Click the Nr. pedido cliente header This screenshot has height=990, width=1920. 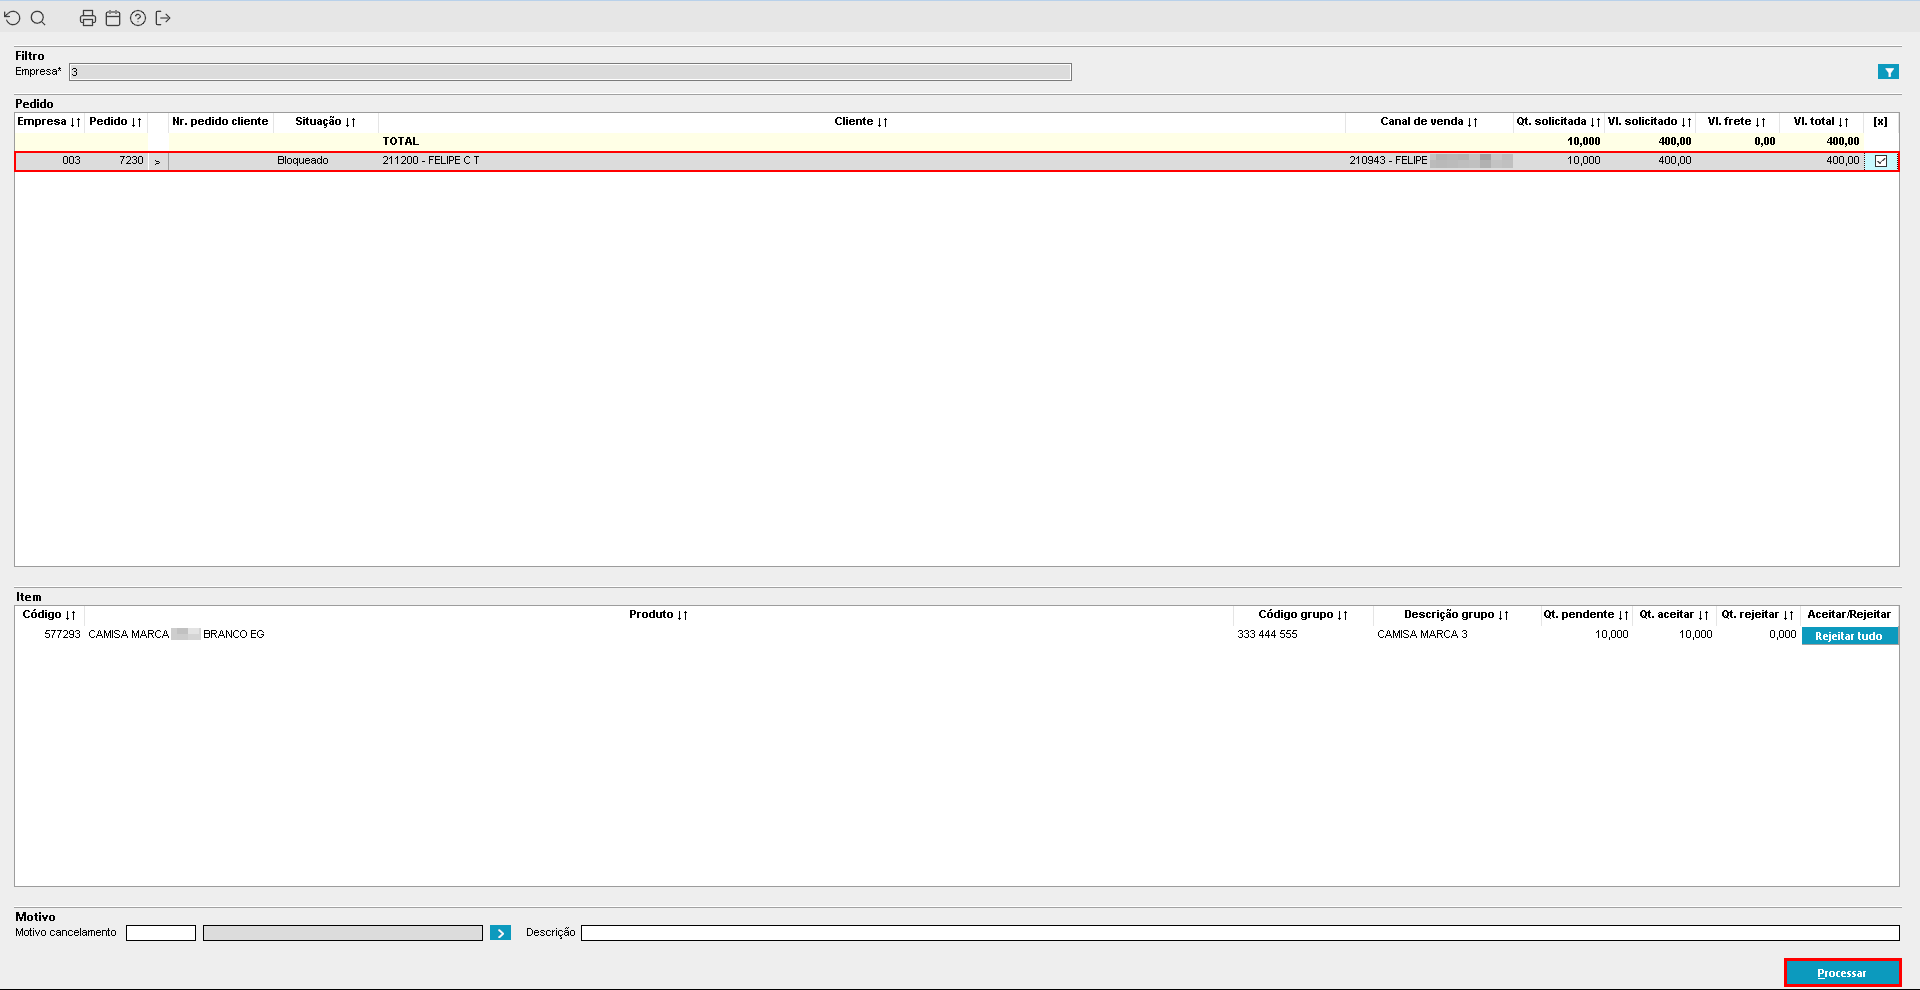220,122
